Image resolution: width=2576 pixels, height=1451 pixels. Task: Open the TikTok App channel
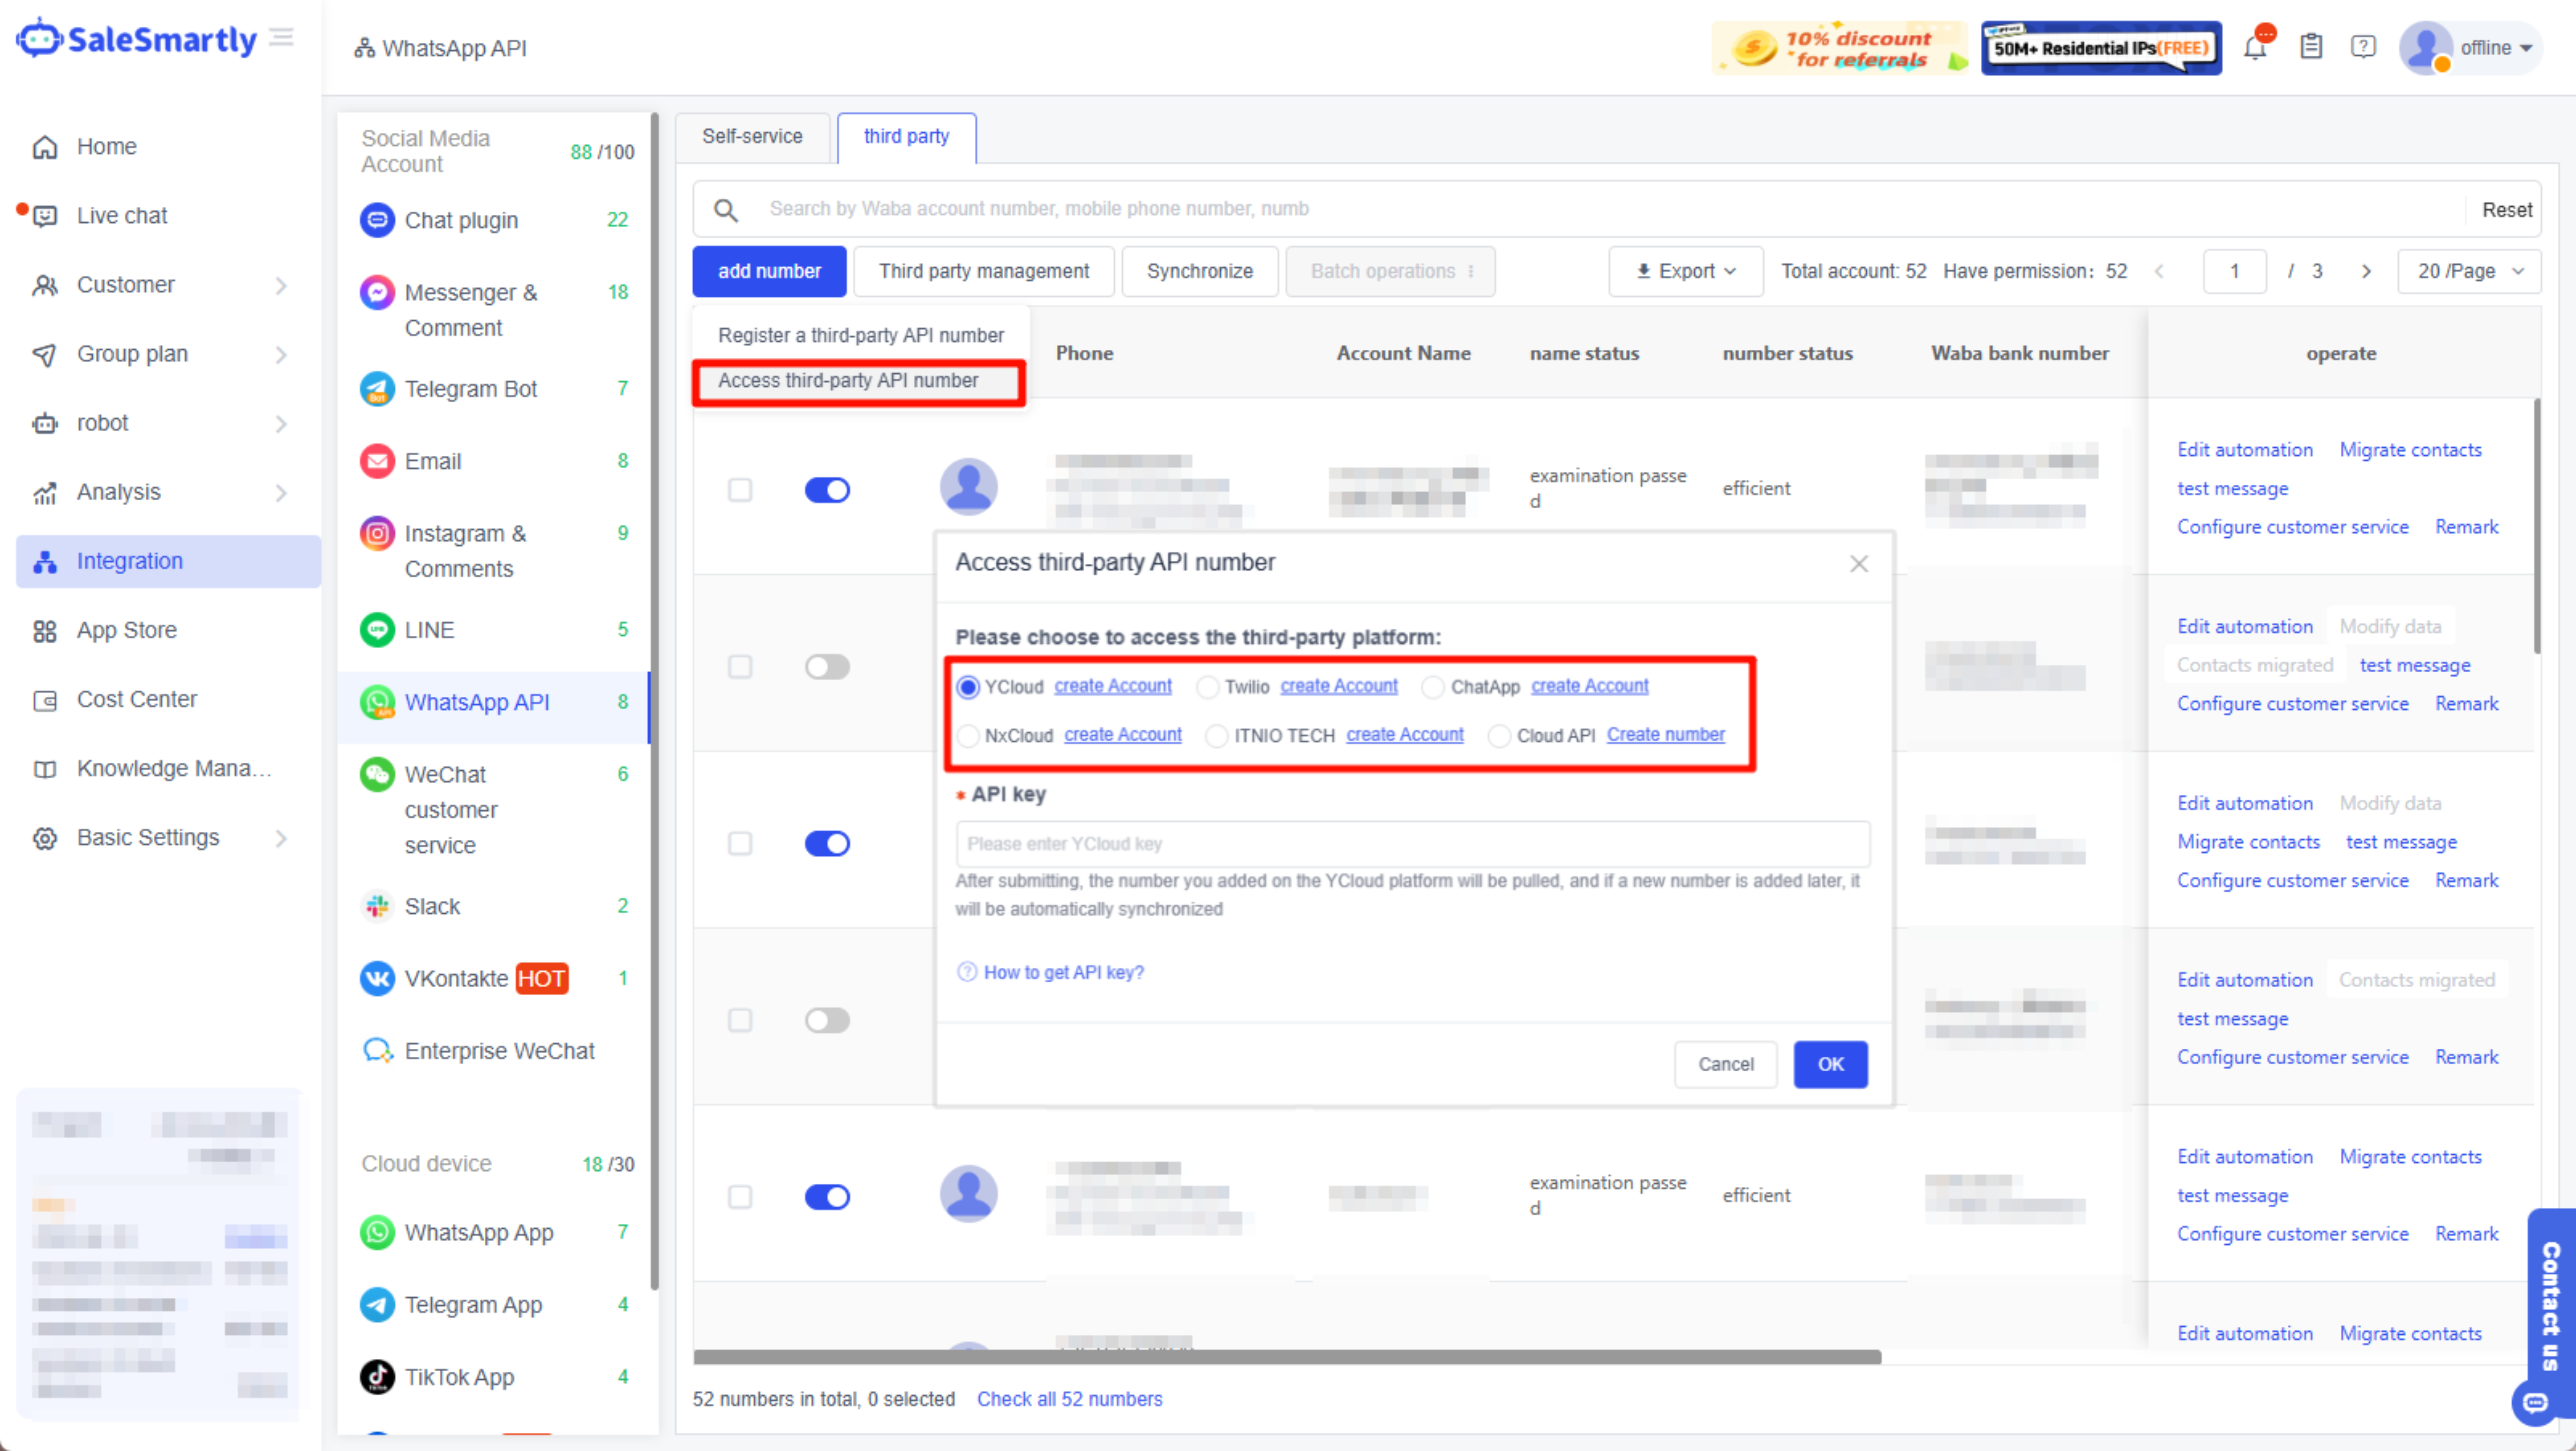(458, 1377)
